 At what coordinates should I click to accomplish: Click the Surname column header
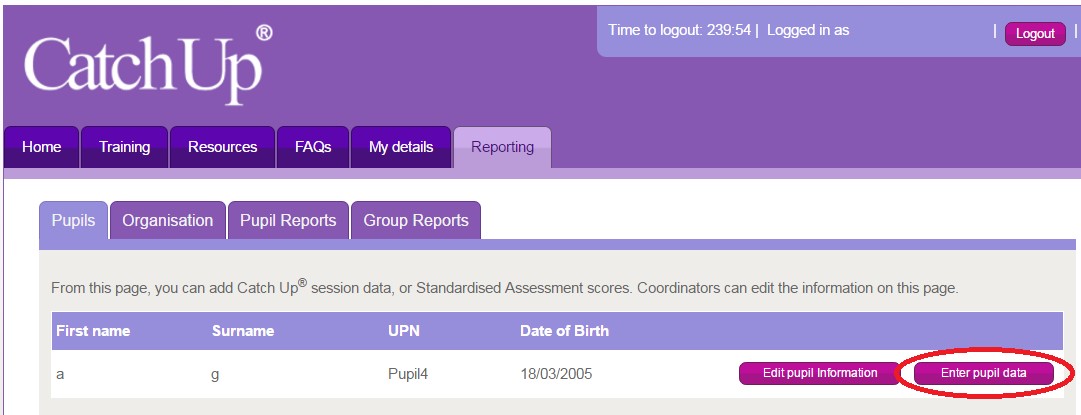tap(243, 331)
